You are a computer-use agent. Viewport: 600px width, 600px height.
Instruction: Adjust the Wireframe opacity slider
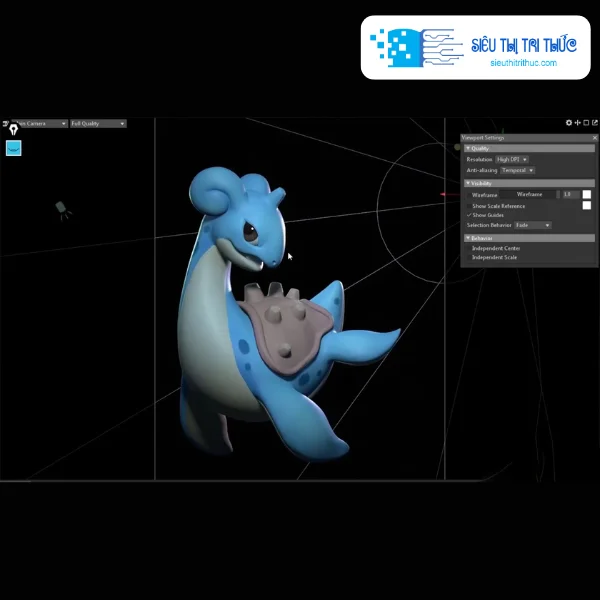click(530, 194)
